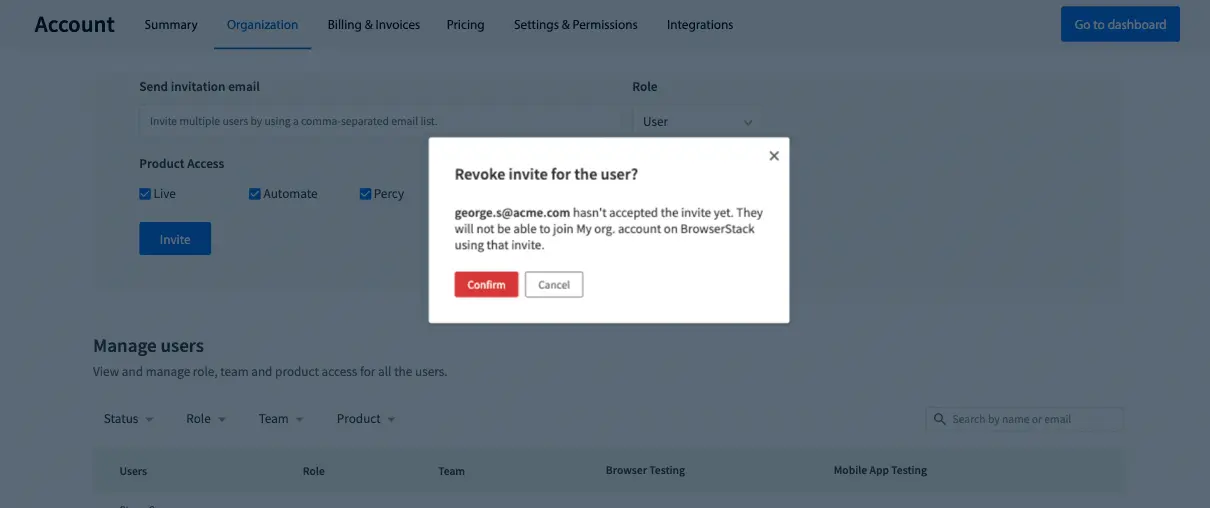Expand the Status filter dropdown
This screenshot has width=1210, height=508.
[x=128, y=419]
